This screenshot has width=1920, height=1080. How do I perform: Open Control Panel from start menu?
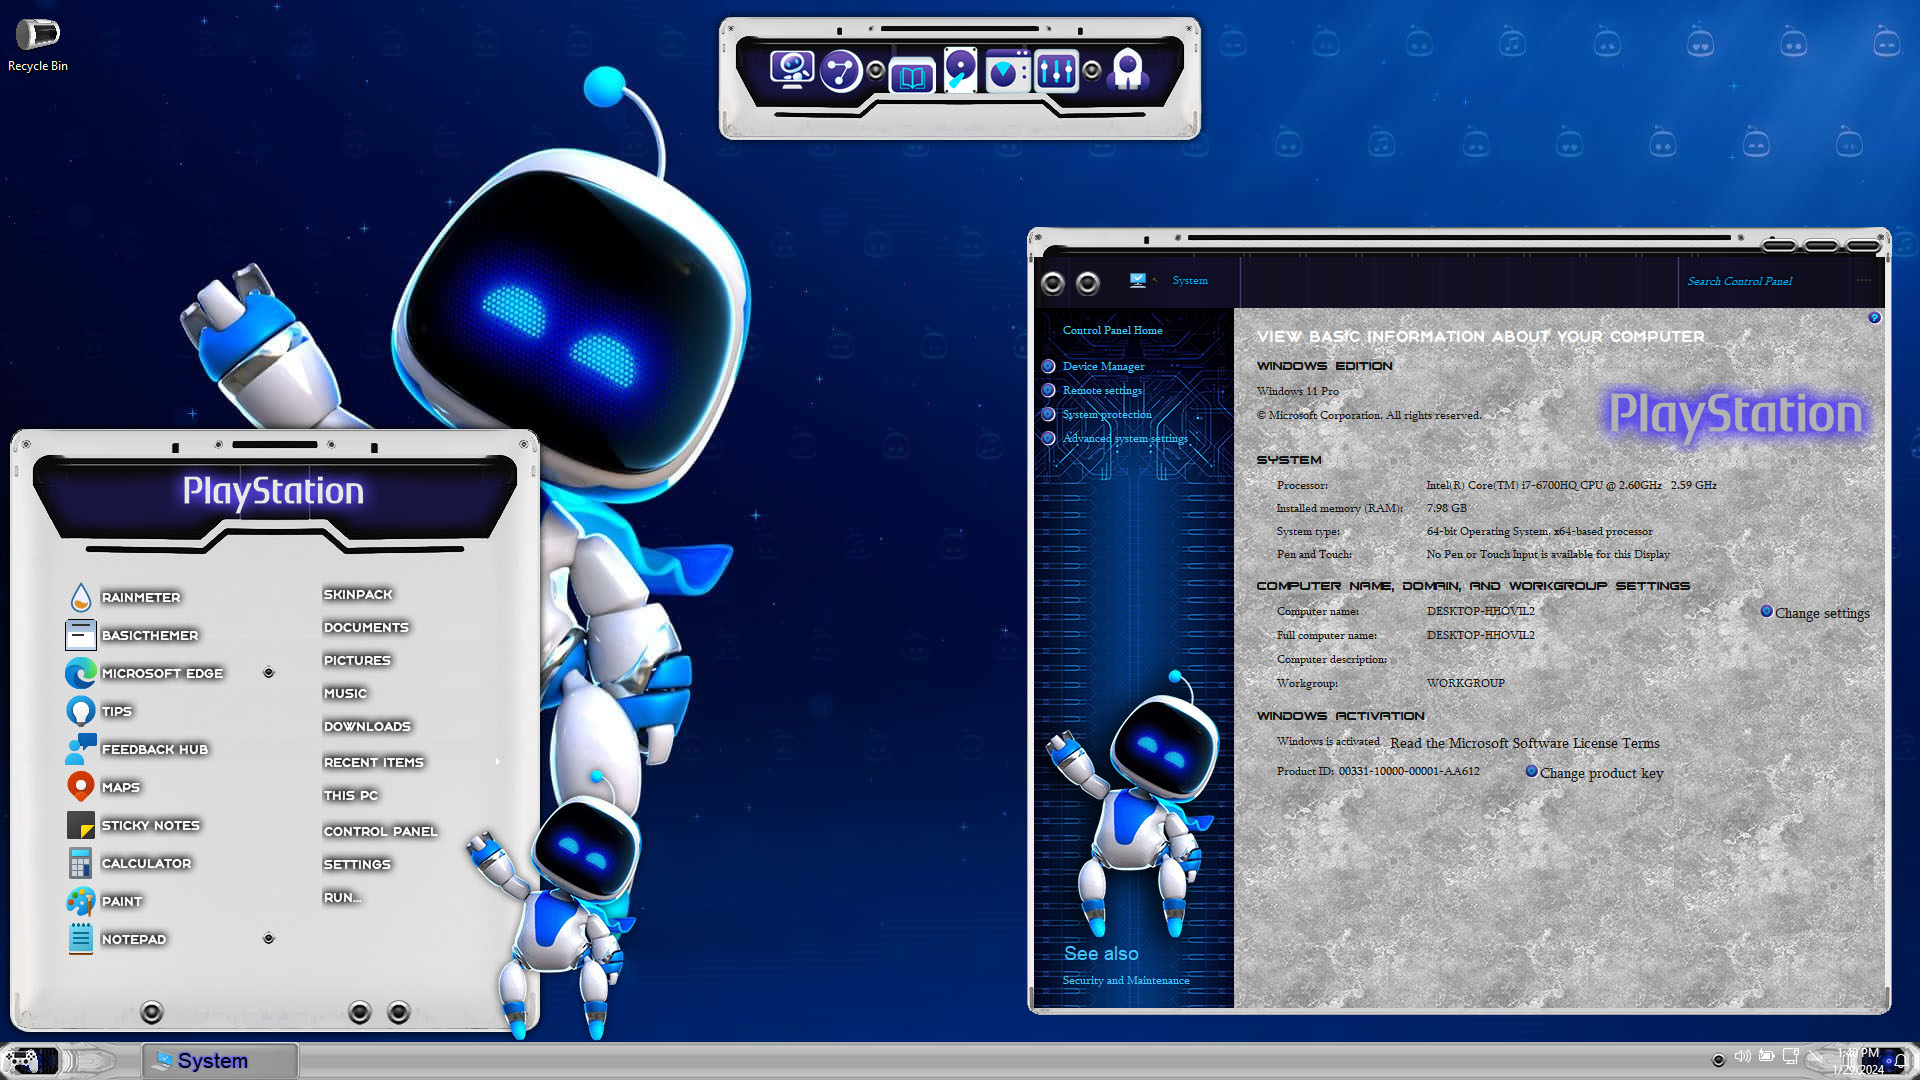click(x=380, y=831)
